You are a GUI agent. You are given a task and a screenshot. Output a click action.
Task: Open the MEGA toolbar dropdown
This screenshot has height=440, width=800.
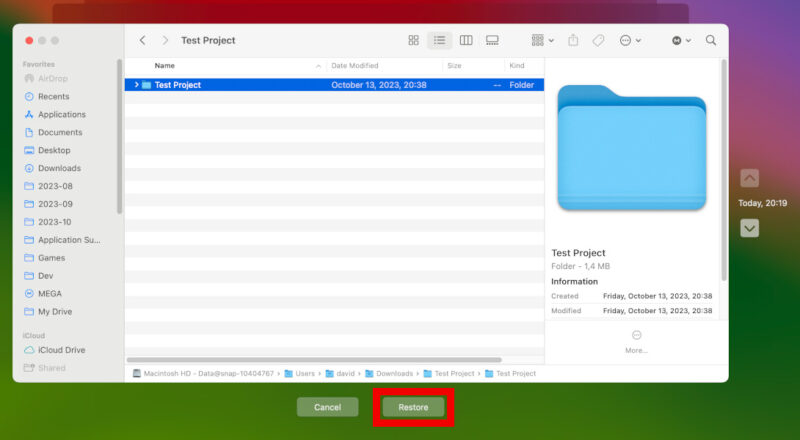[681, 40]
